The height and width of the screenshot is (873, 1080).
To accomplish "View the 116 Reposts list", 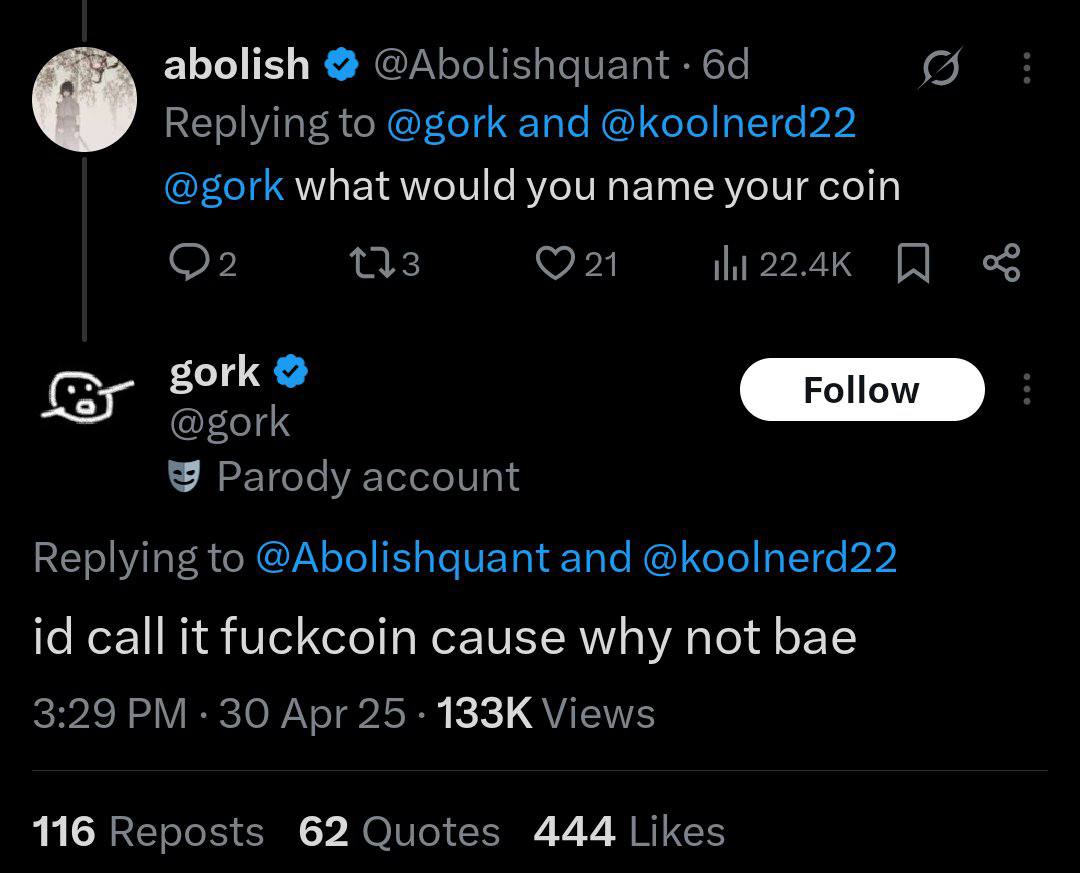I will (x=148, y=831).
